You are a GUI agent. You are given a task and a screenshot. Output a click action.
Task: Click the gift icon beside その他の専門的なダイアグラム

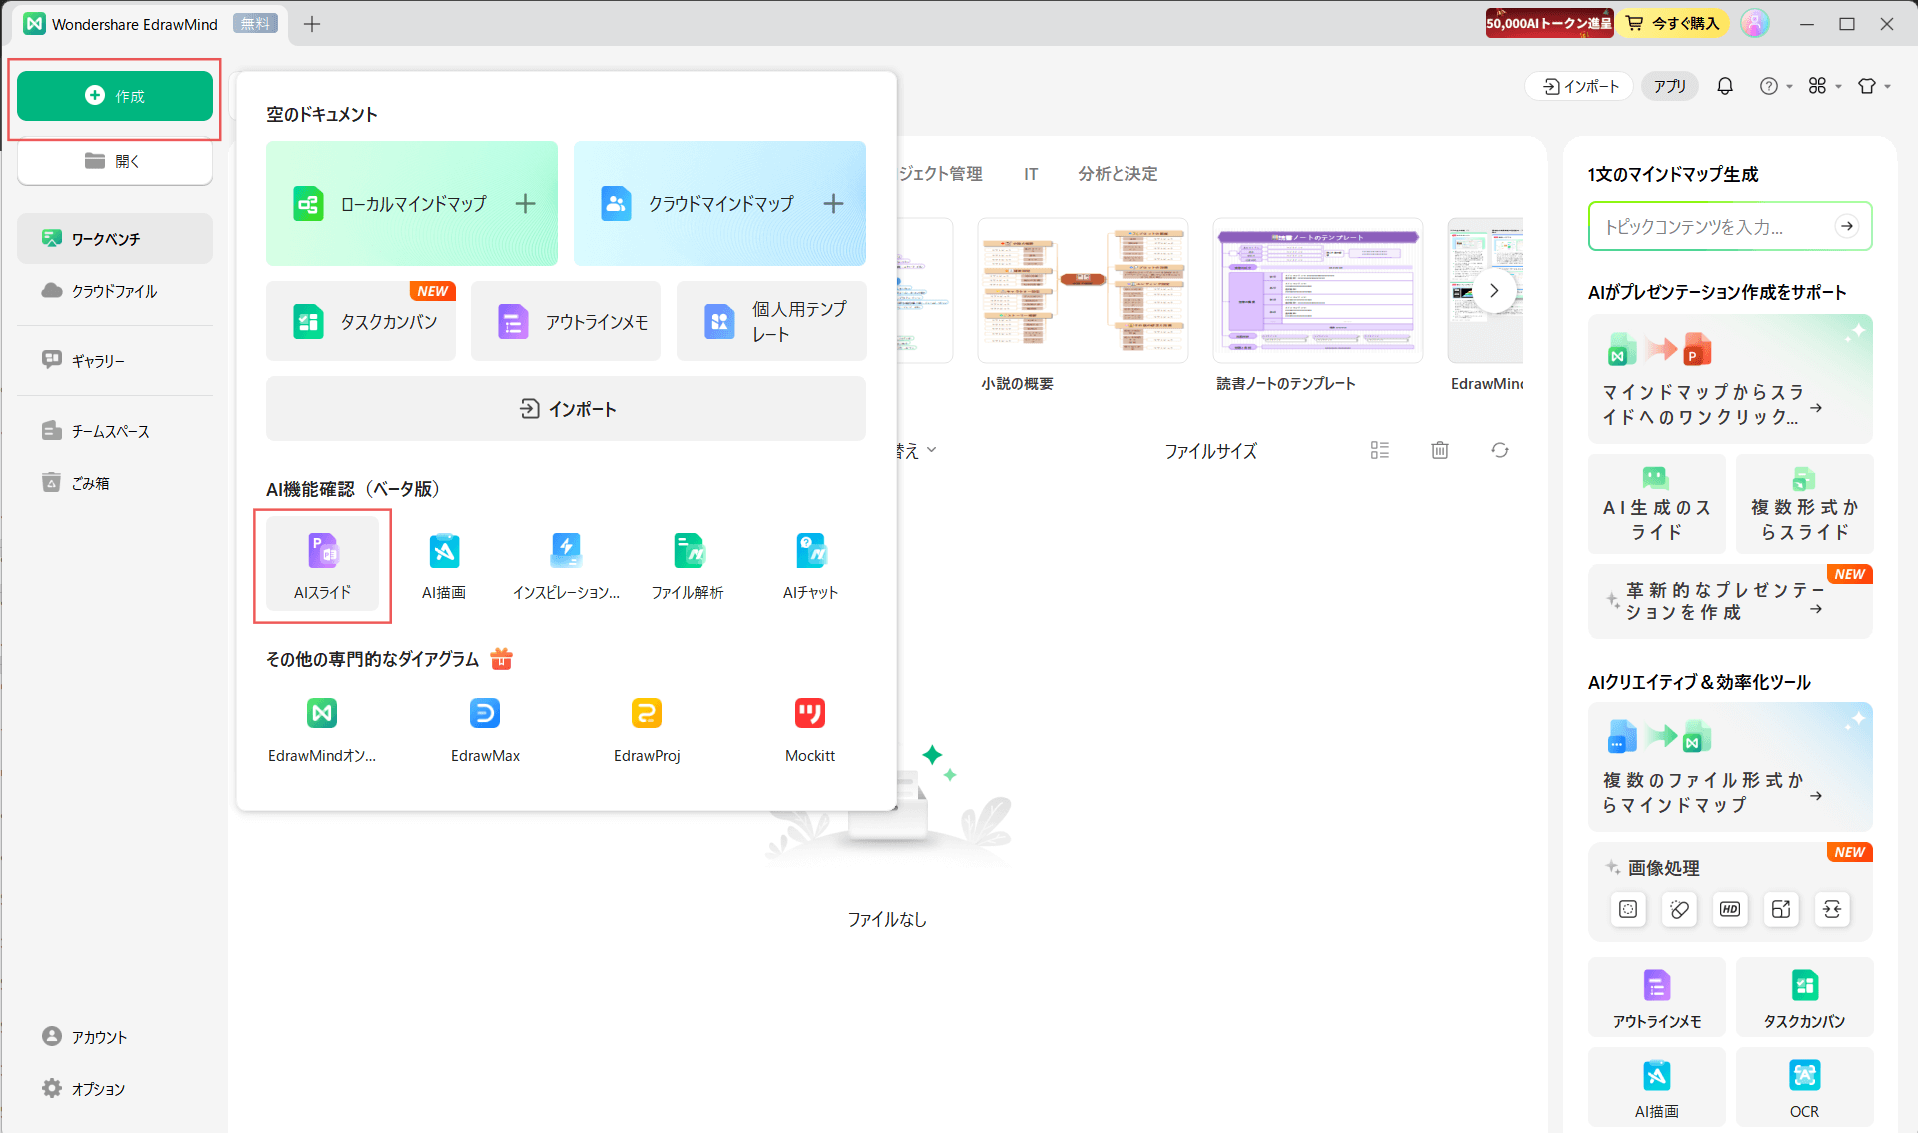pyautogui.click(x=502, y=659)
